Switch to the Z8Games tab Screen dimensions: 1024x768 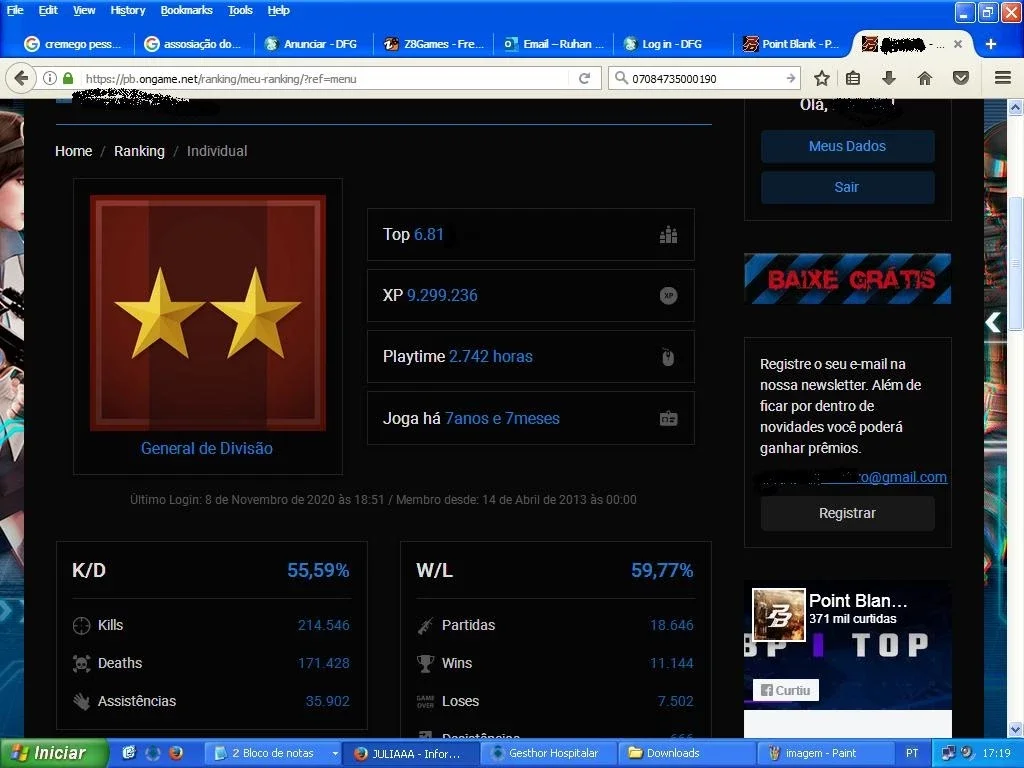pyautogui.click(x=434, y=44)
